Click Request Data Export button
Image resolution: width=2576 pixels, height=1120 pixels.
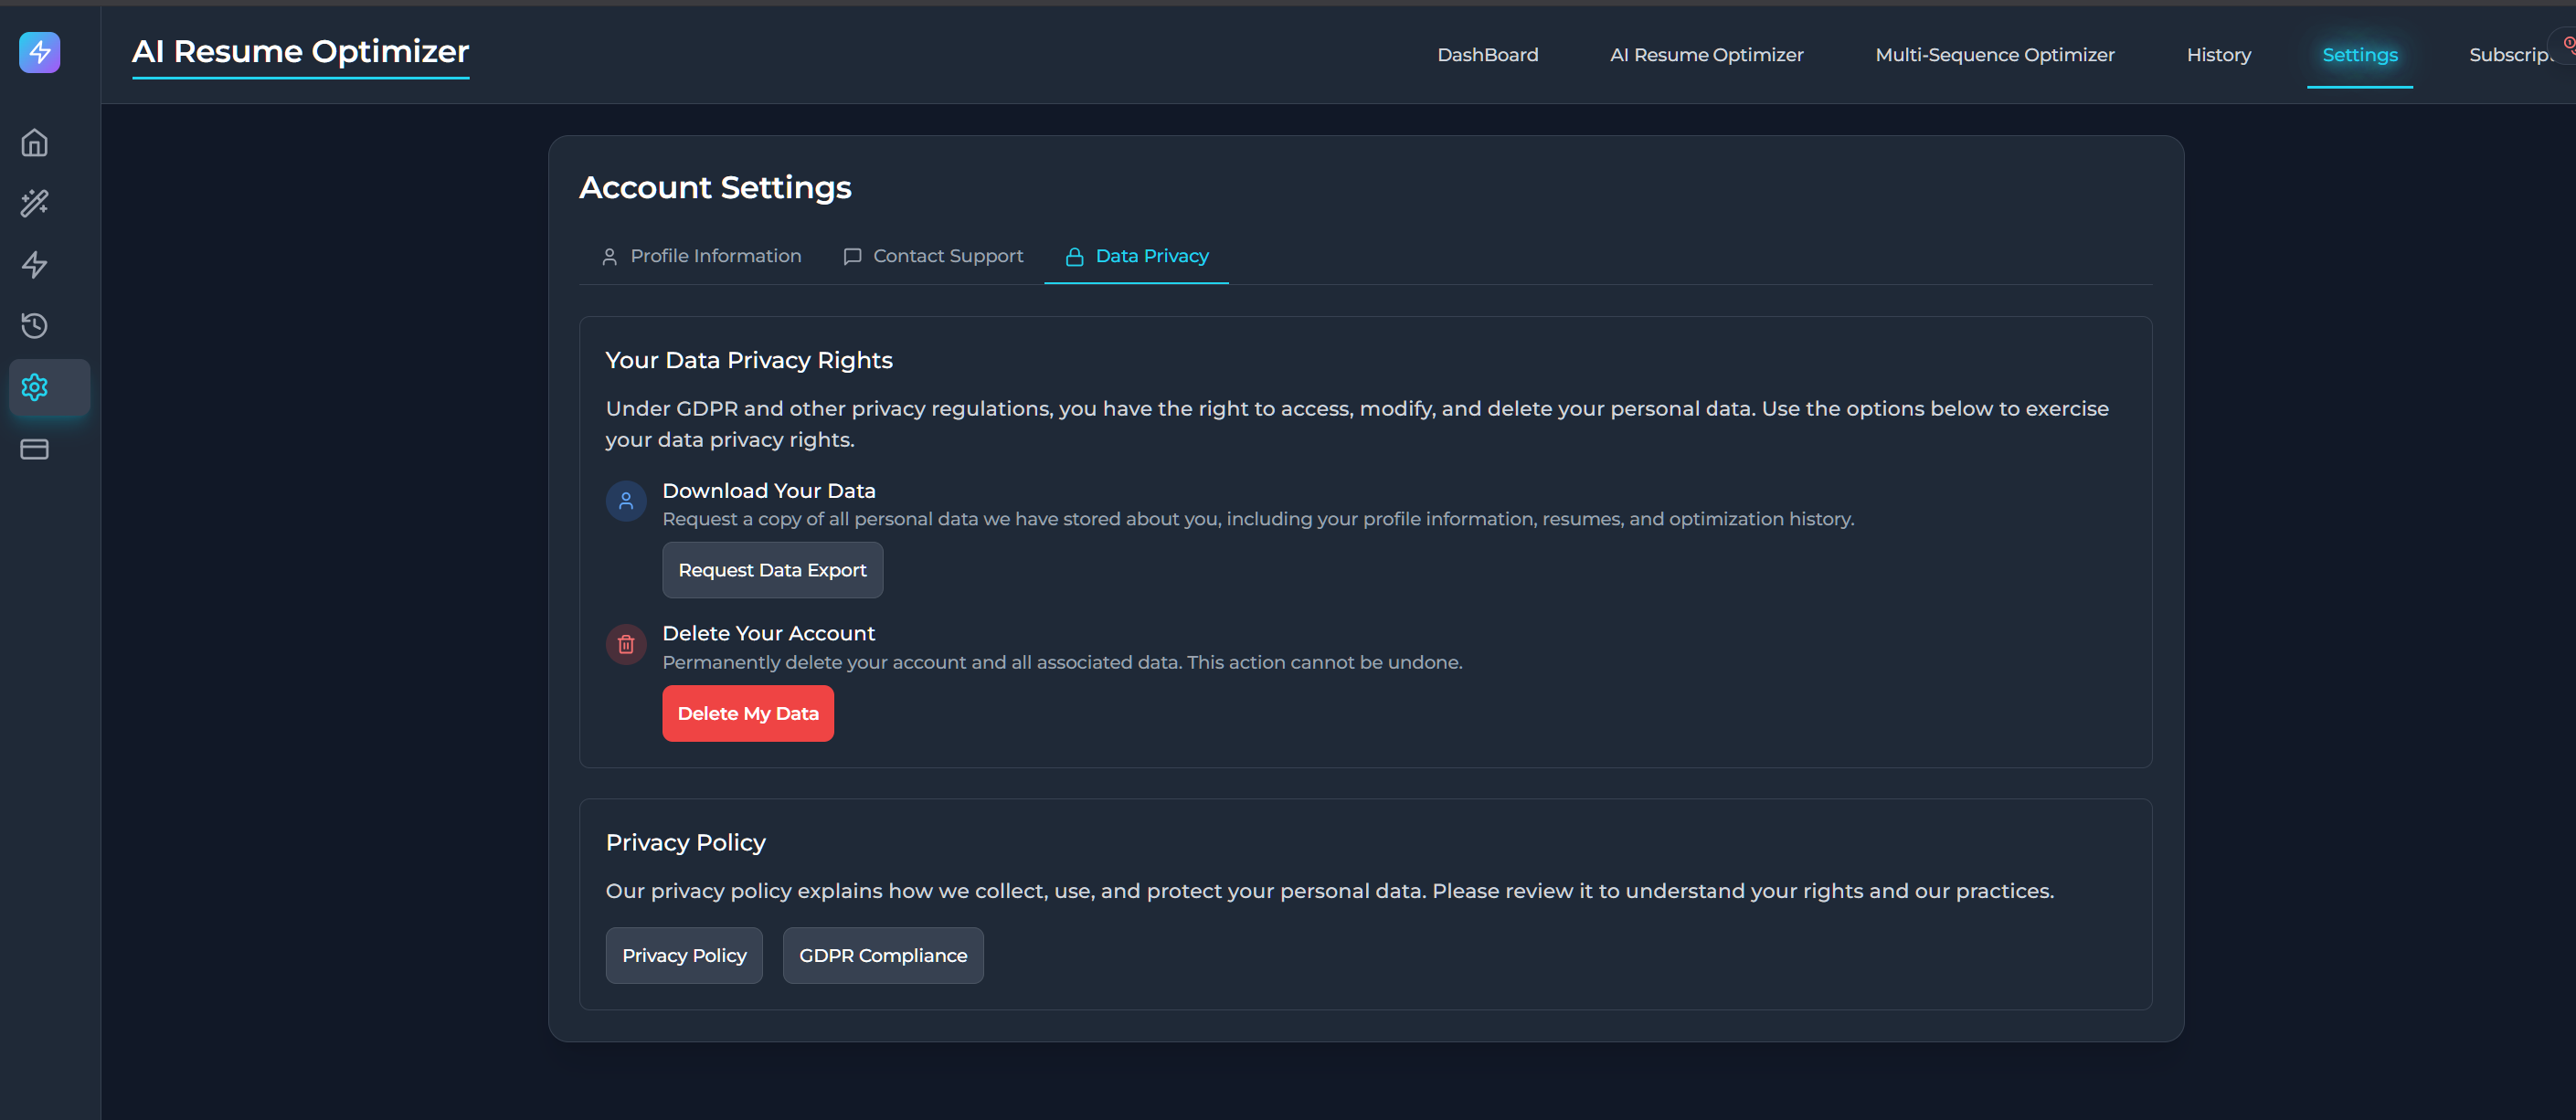tap(772, 570)
